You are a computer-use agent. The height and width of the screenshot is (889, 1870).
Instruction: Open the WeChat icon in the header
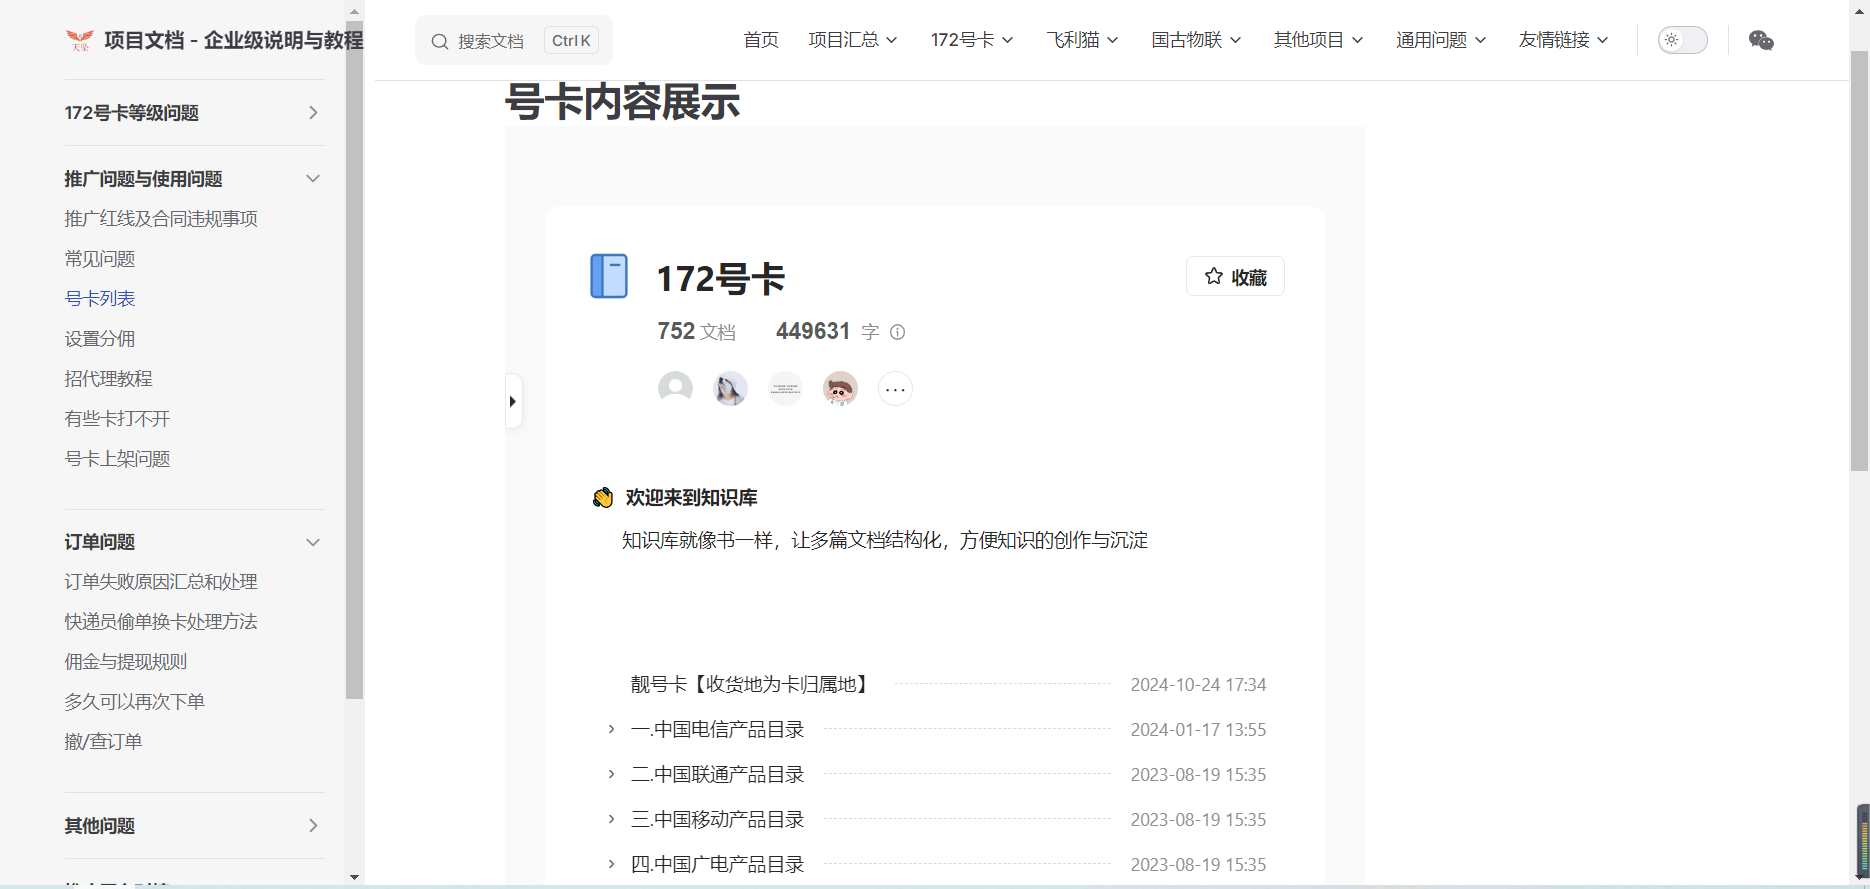[x=1761, y=40]
